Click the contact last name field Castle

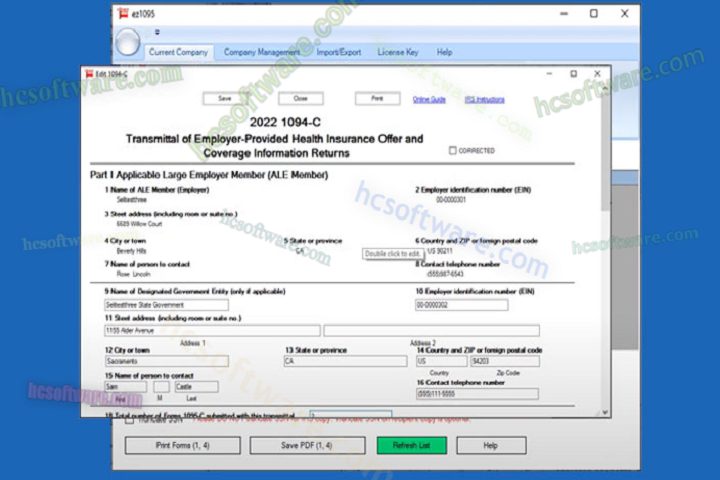pyautogui.click(x=197, y=387)
